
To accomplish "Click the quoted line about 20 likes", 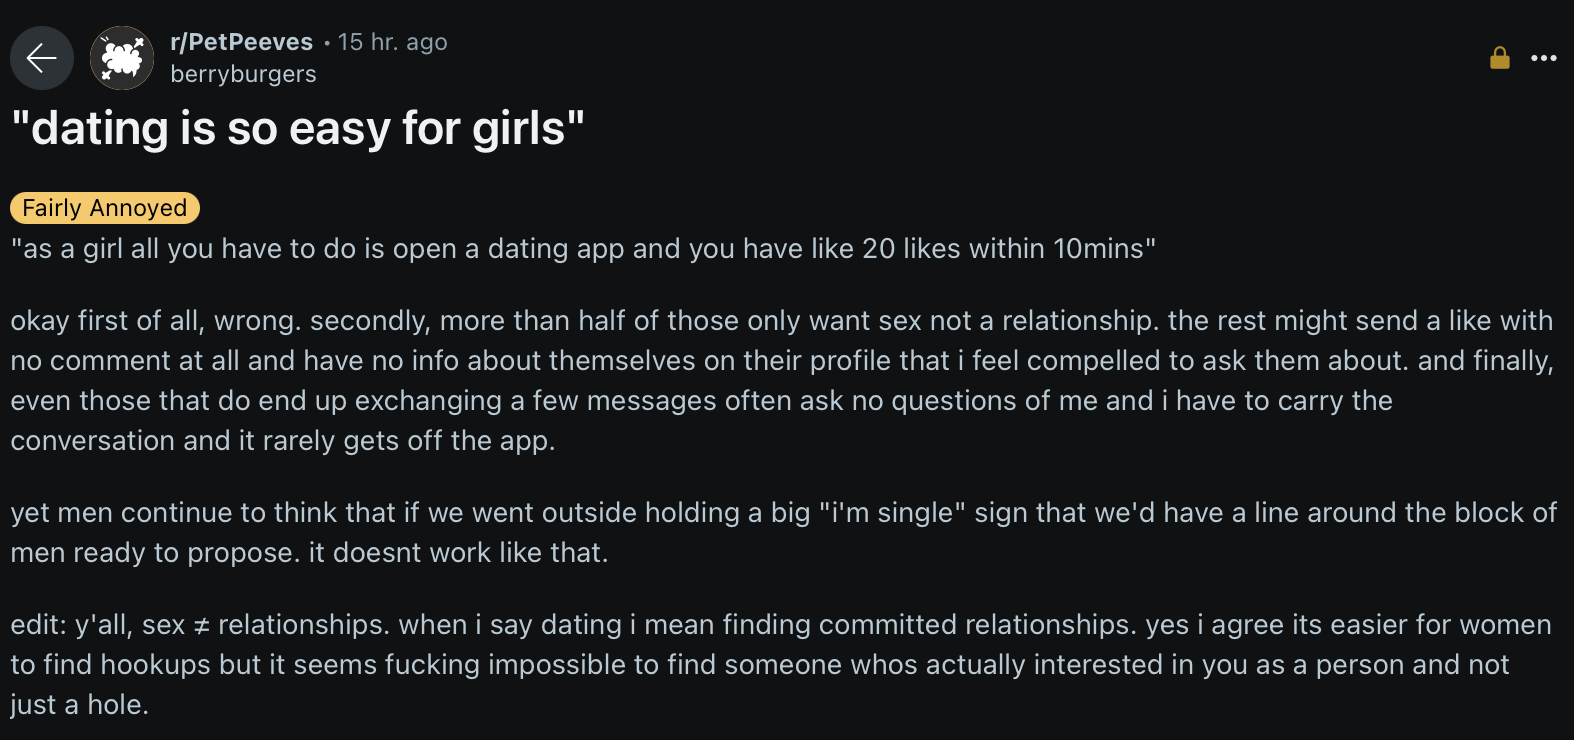I will 583,249.
